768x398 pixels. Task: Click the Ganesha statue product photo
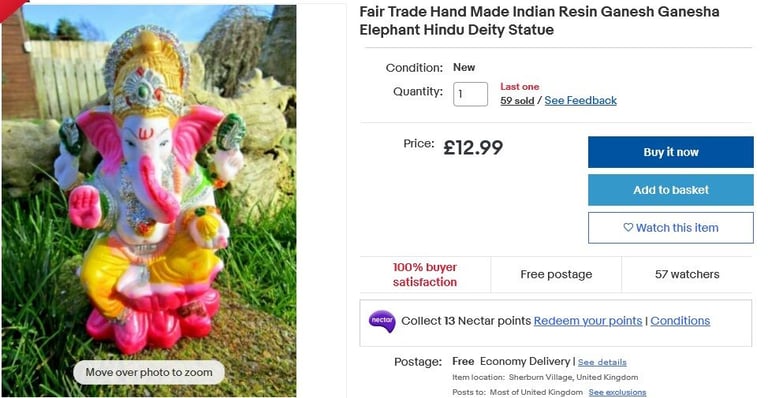click(x=149, y=201)
